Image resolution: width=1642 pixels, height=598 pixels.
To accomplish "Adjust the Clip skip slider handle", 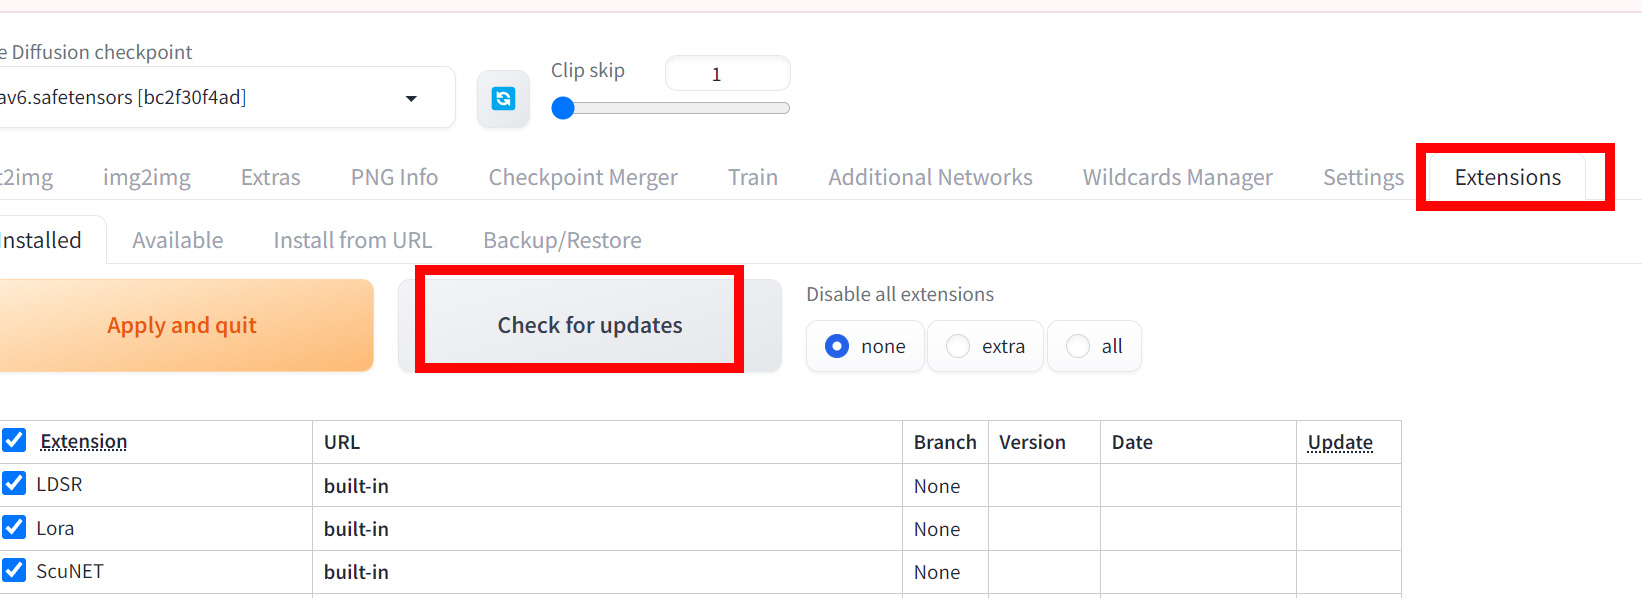I will pyautogui.click(x=563, y=108).
